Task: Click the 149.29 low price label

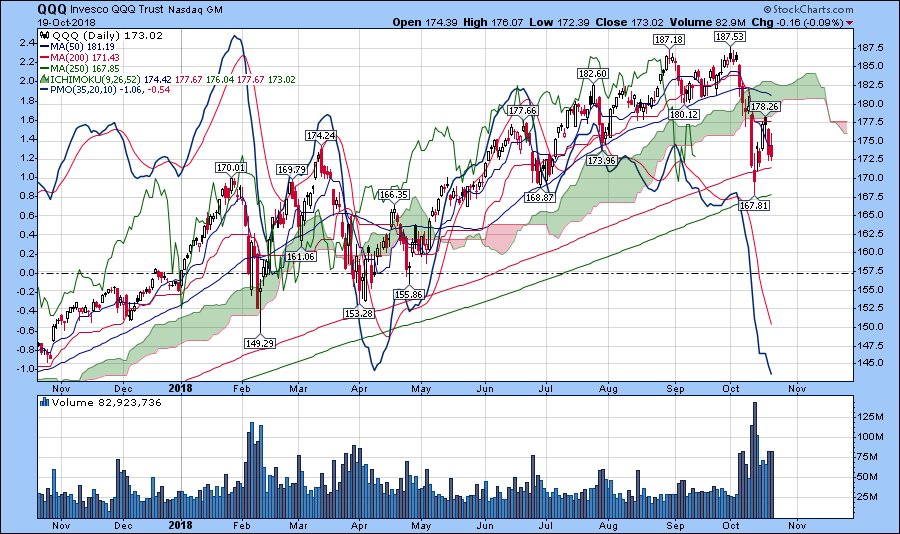Action: tap(259, 343)
